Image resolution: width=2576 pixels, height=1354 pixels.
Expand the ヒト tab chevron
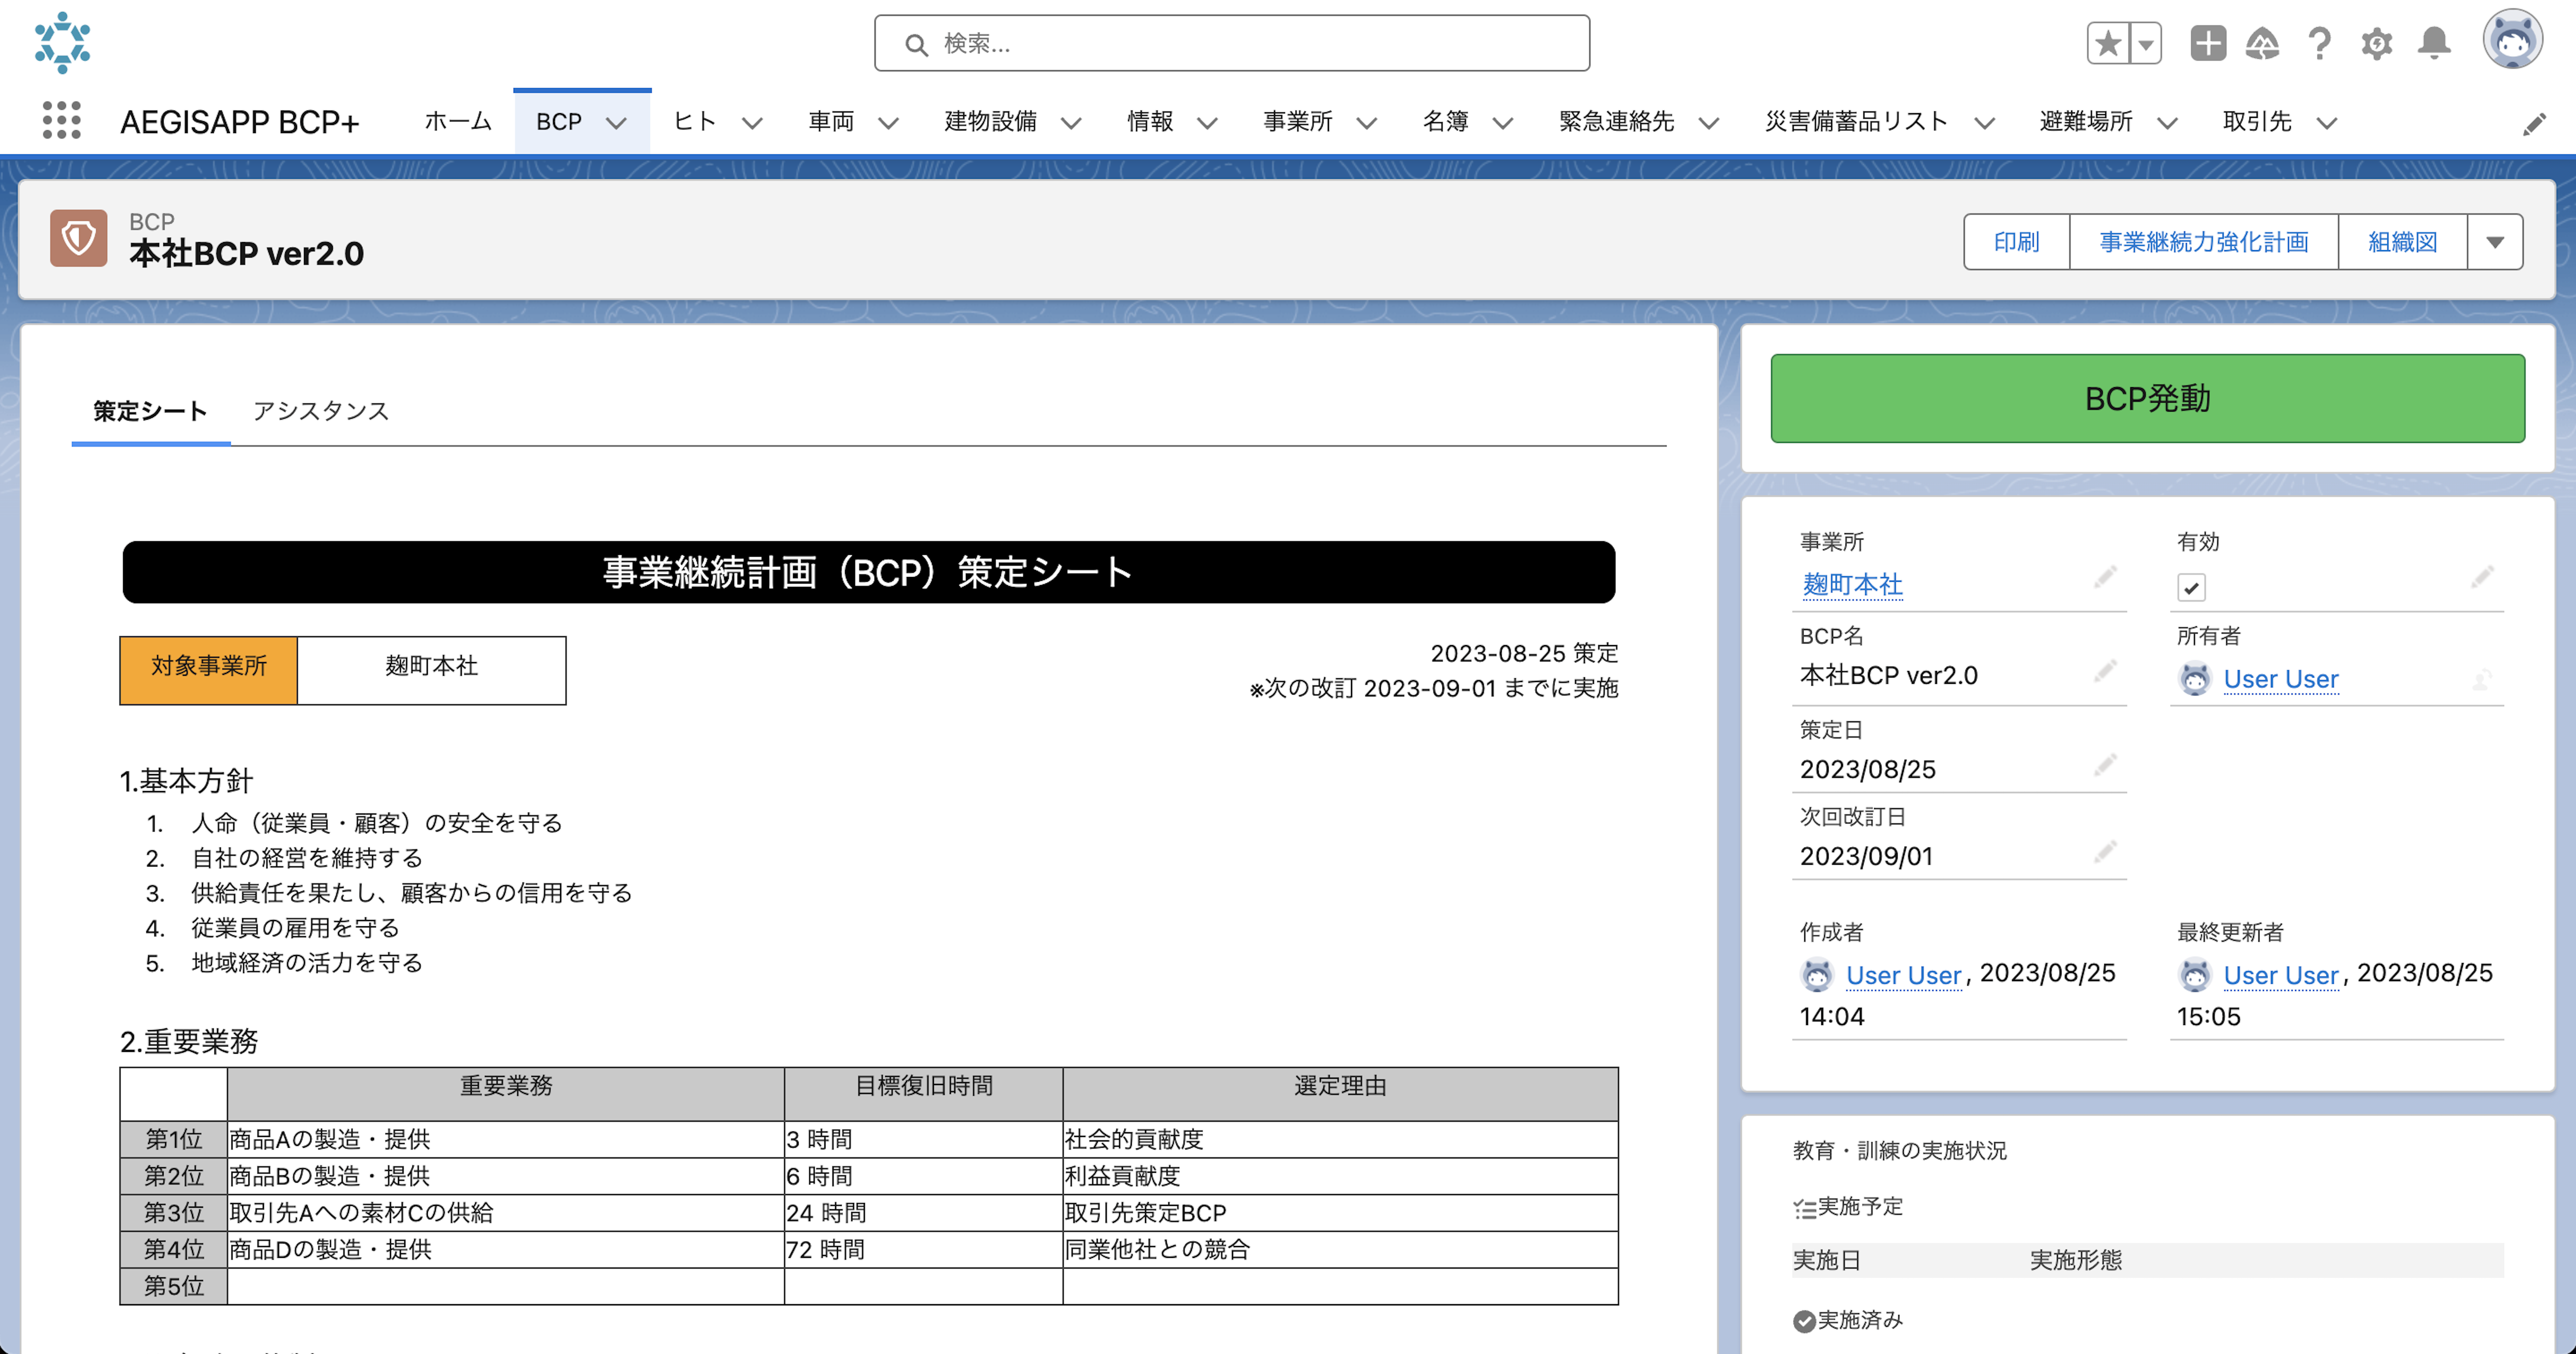click(x=752, y=123)
